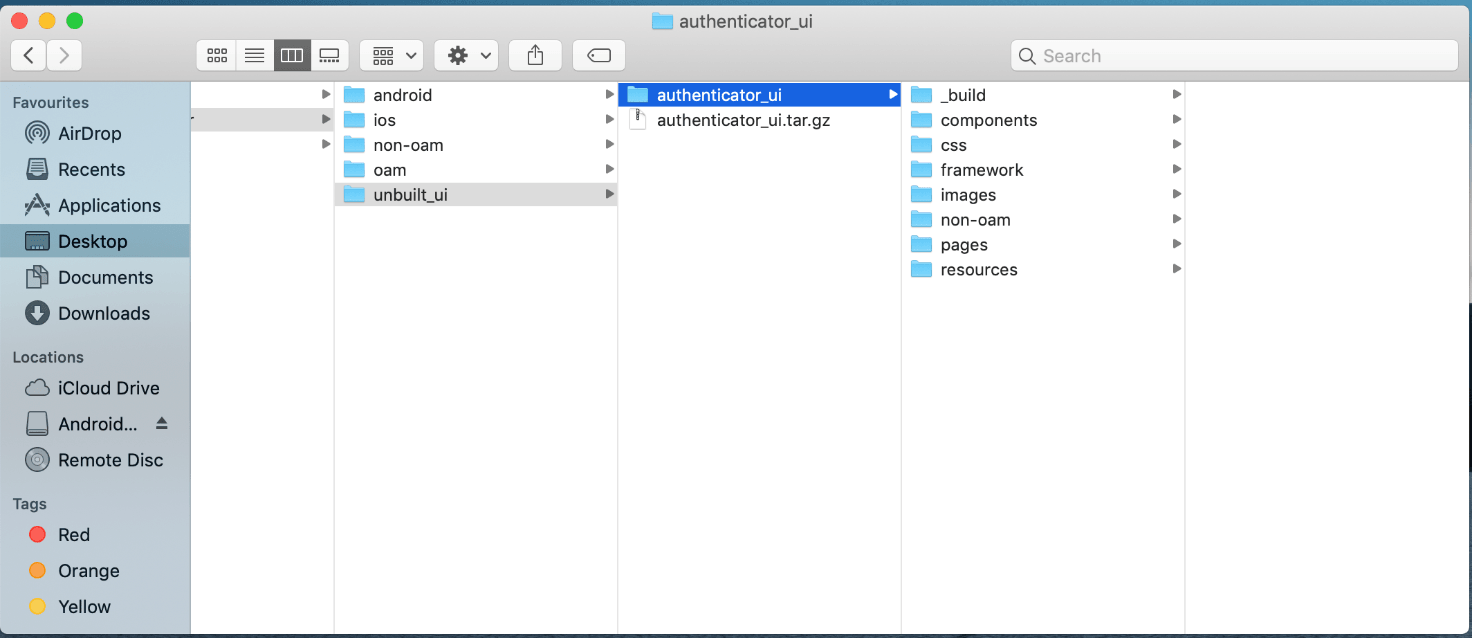1472x638 pixels.
Task: Select the oam folder
Action: (x=475, y=170)
